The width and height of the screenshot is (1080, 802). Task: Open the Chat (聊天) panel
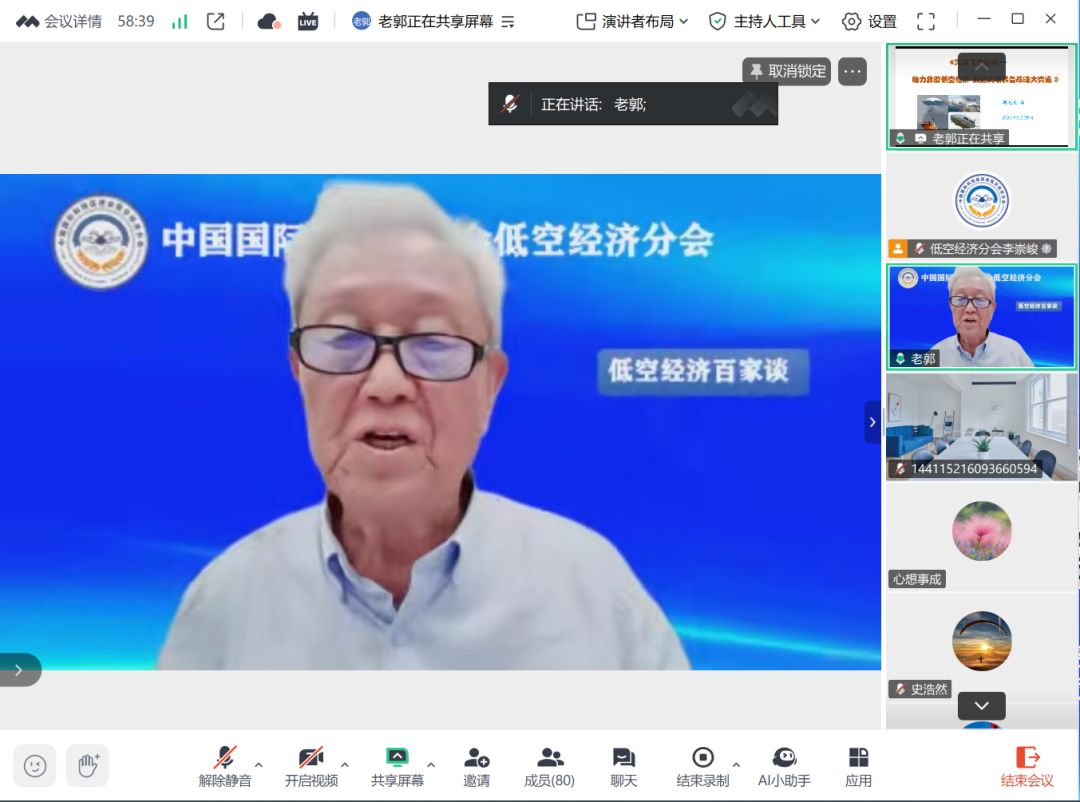coord(624,766)
